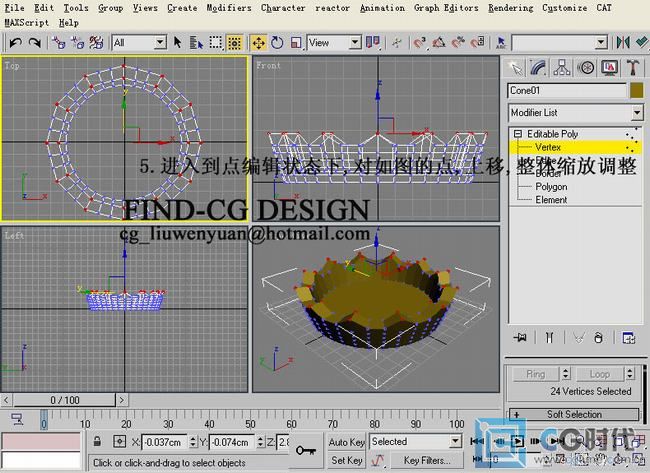This screenshot has height=473, width=650.
Task: Toggle the 3D Snaps icon
Action: click(x=420, y=42)
